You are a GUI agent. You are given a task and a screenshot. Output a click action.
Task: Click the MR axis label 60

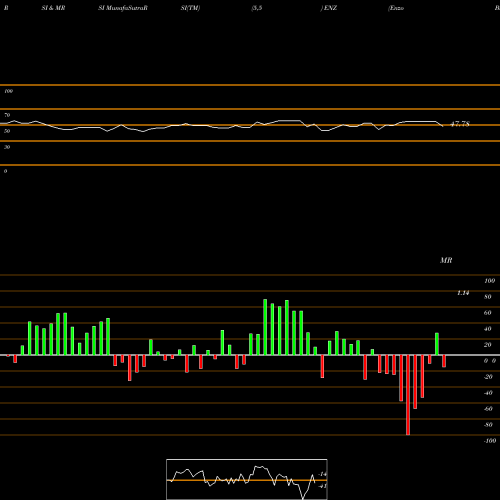(x=488, y=313)
